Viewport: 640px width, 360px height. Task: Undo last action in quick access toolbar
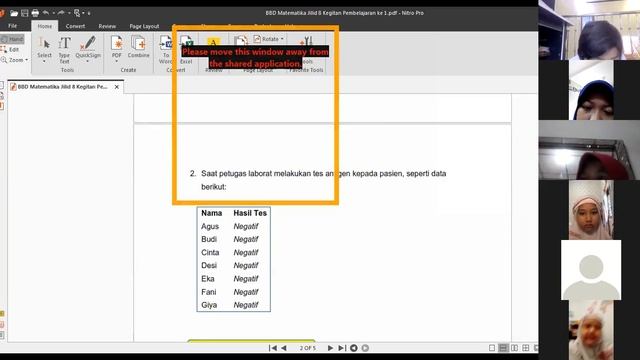[46, 13]
